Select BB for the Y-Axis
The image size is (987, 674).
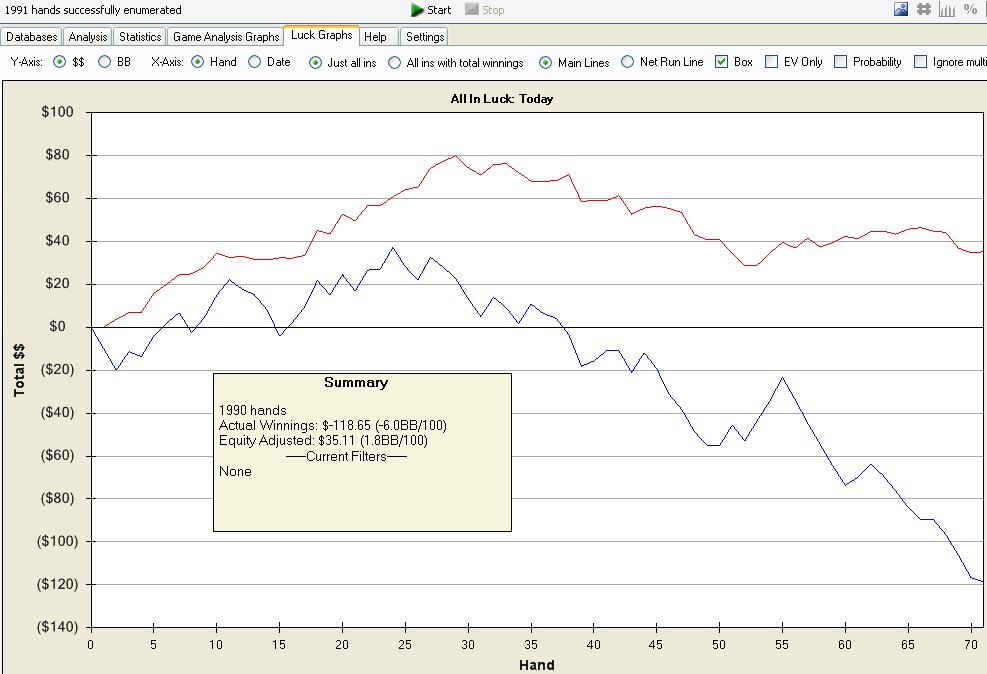point(104,62)
